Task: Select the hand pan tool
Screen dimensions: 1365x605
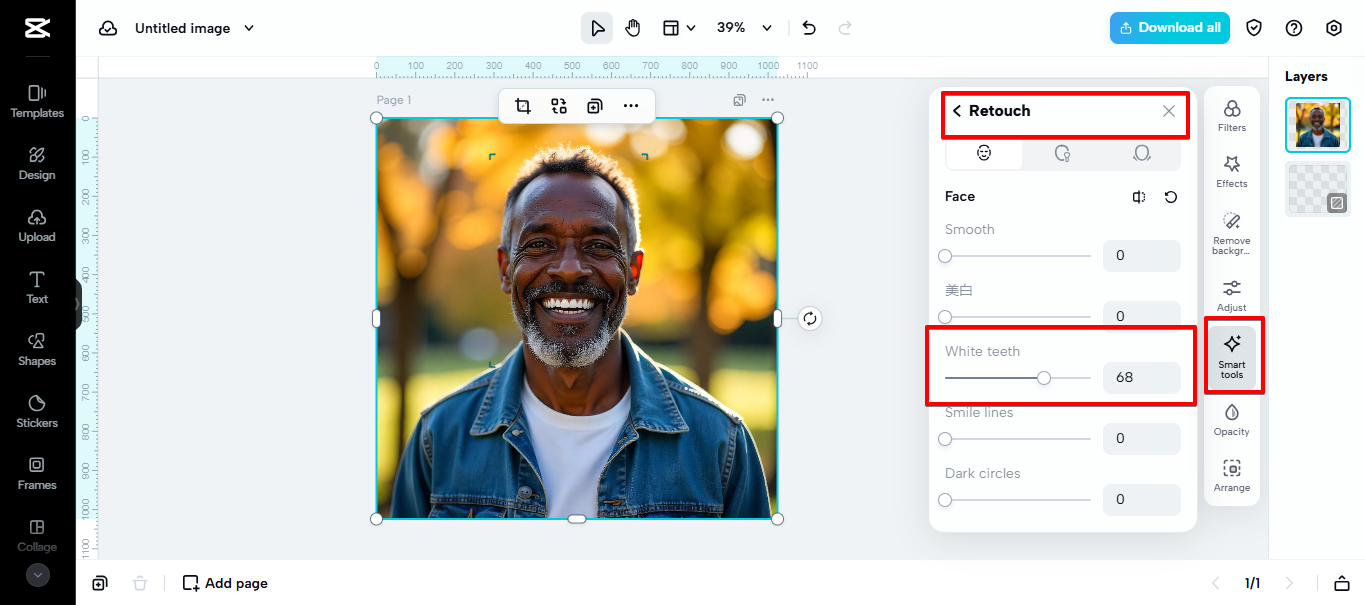Action: click(x=633, y=28)
